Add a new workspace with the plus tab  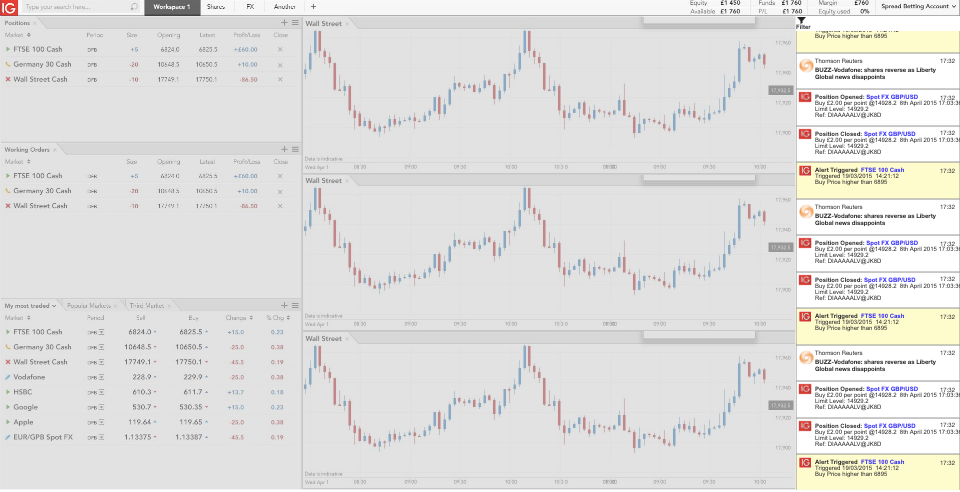click(x=313, y=7)
